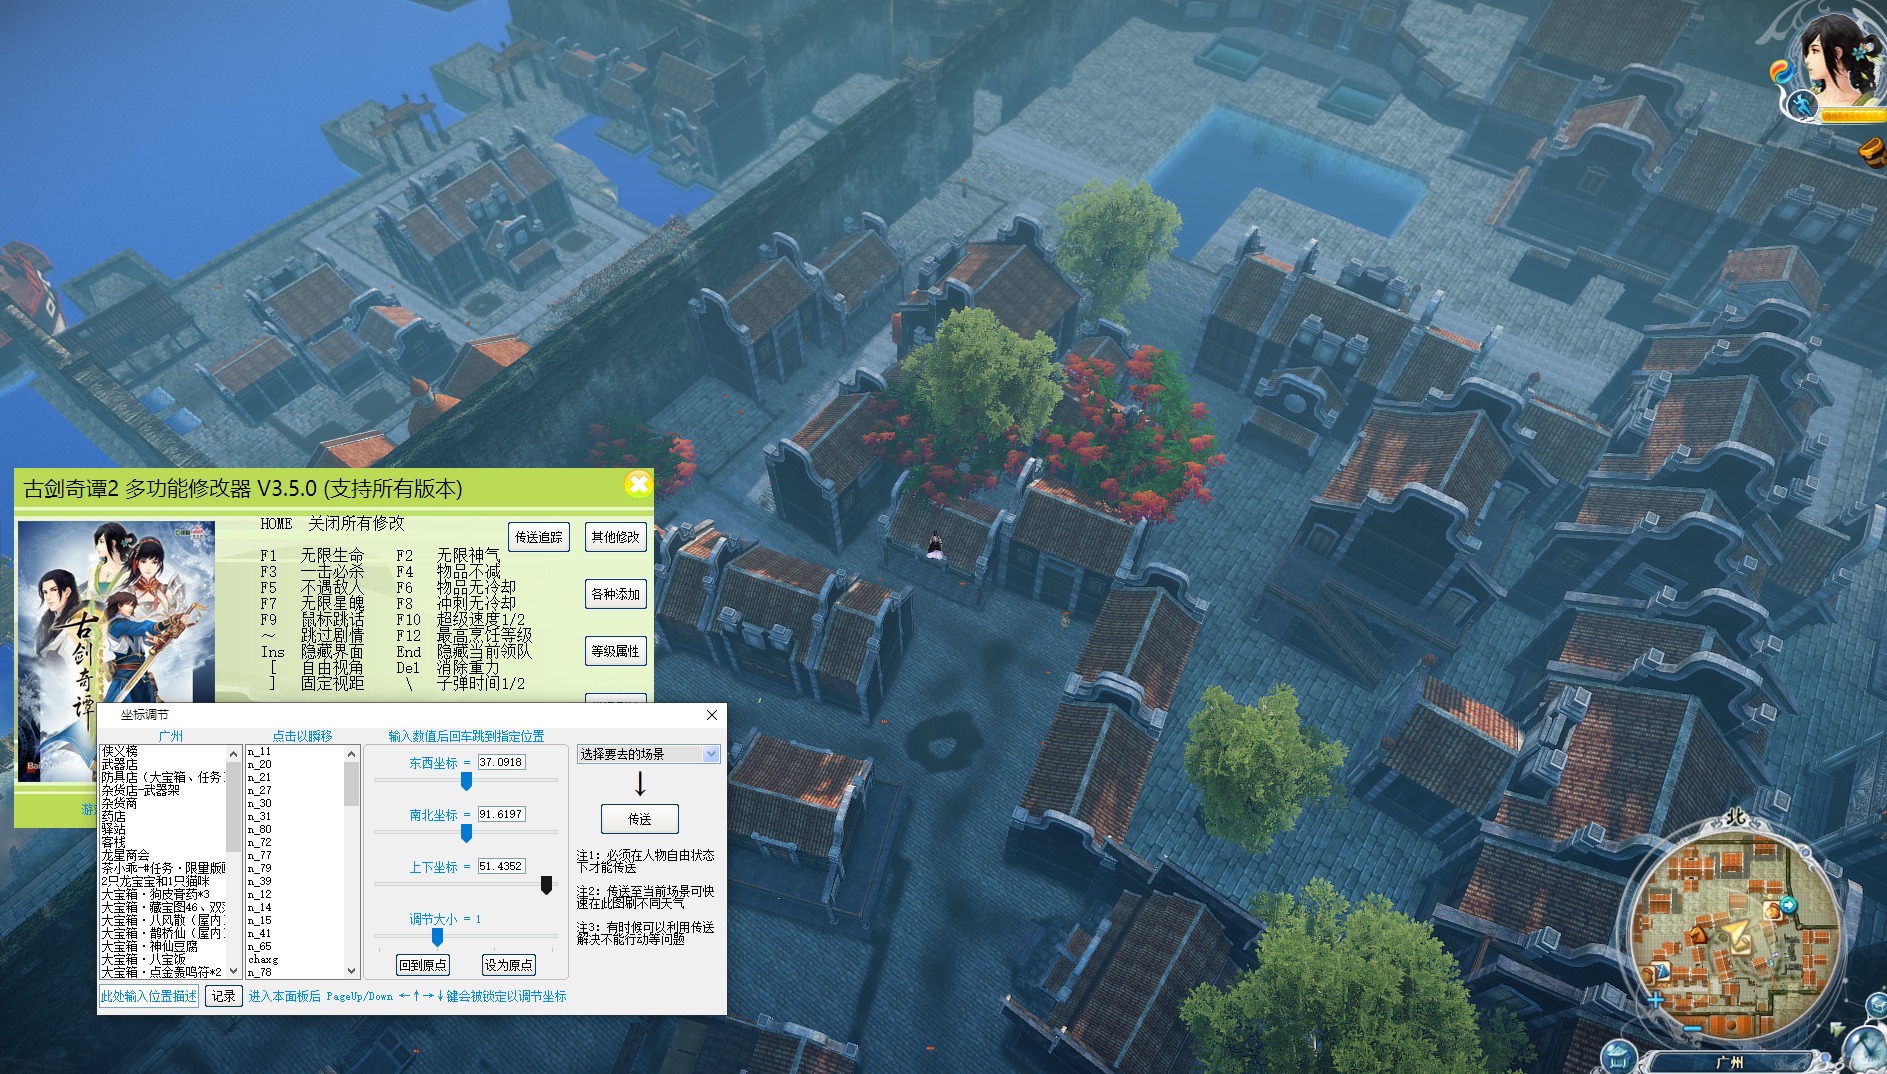Open 等级属性 level attributes panel
1887x1074 pixels.
(x=615, y=651)
